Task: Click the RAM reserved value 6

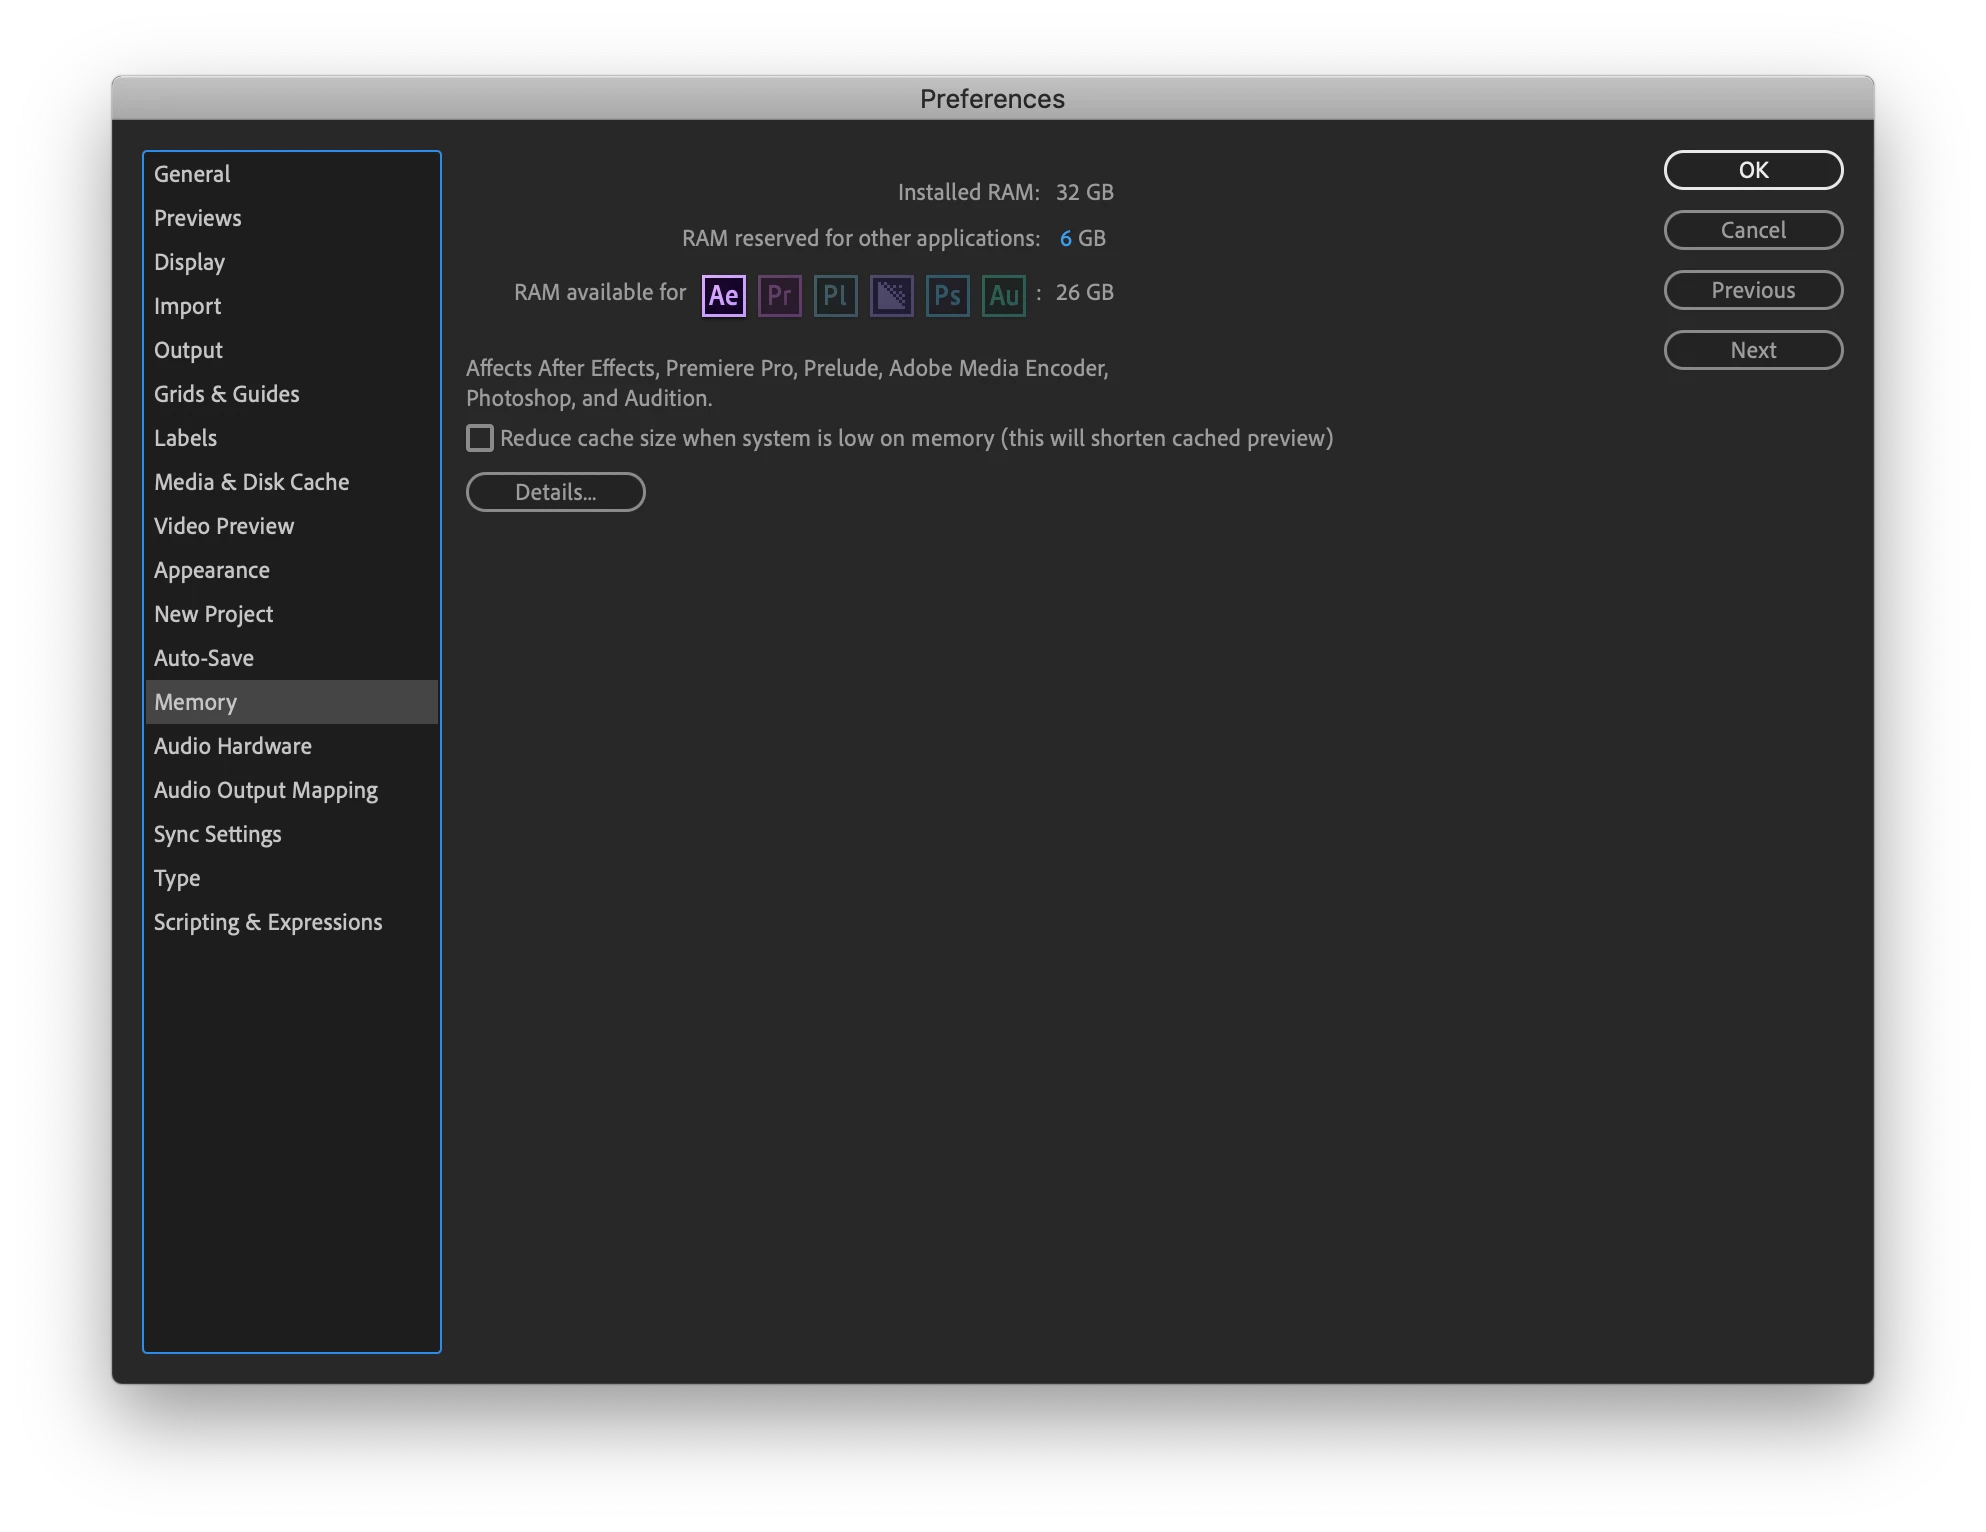Action: [x=1065, y=238]
